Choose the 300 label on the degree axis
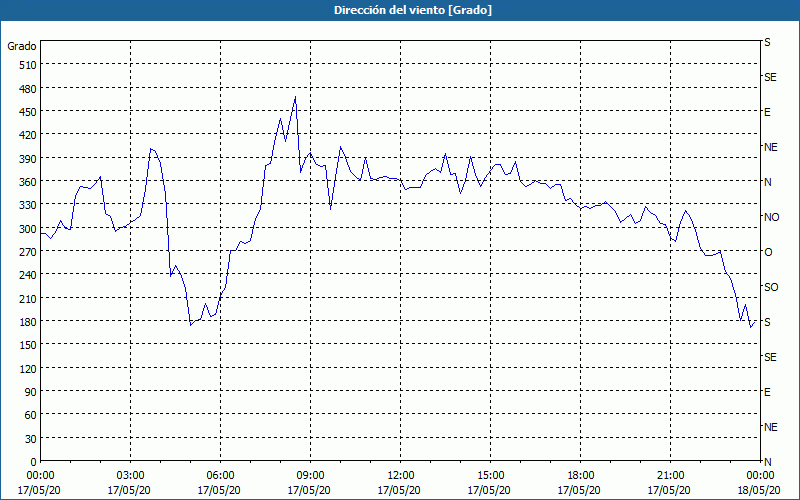Viewport: 800px width, 500px height. coord(29,228)
